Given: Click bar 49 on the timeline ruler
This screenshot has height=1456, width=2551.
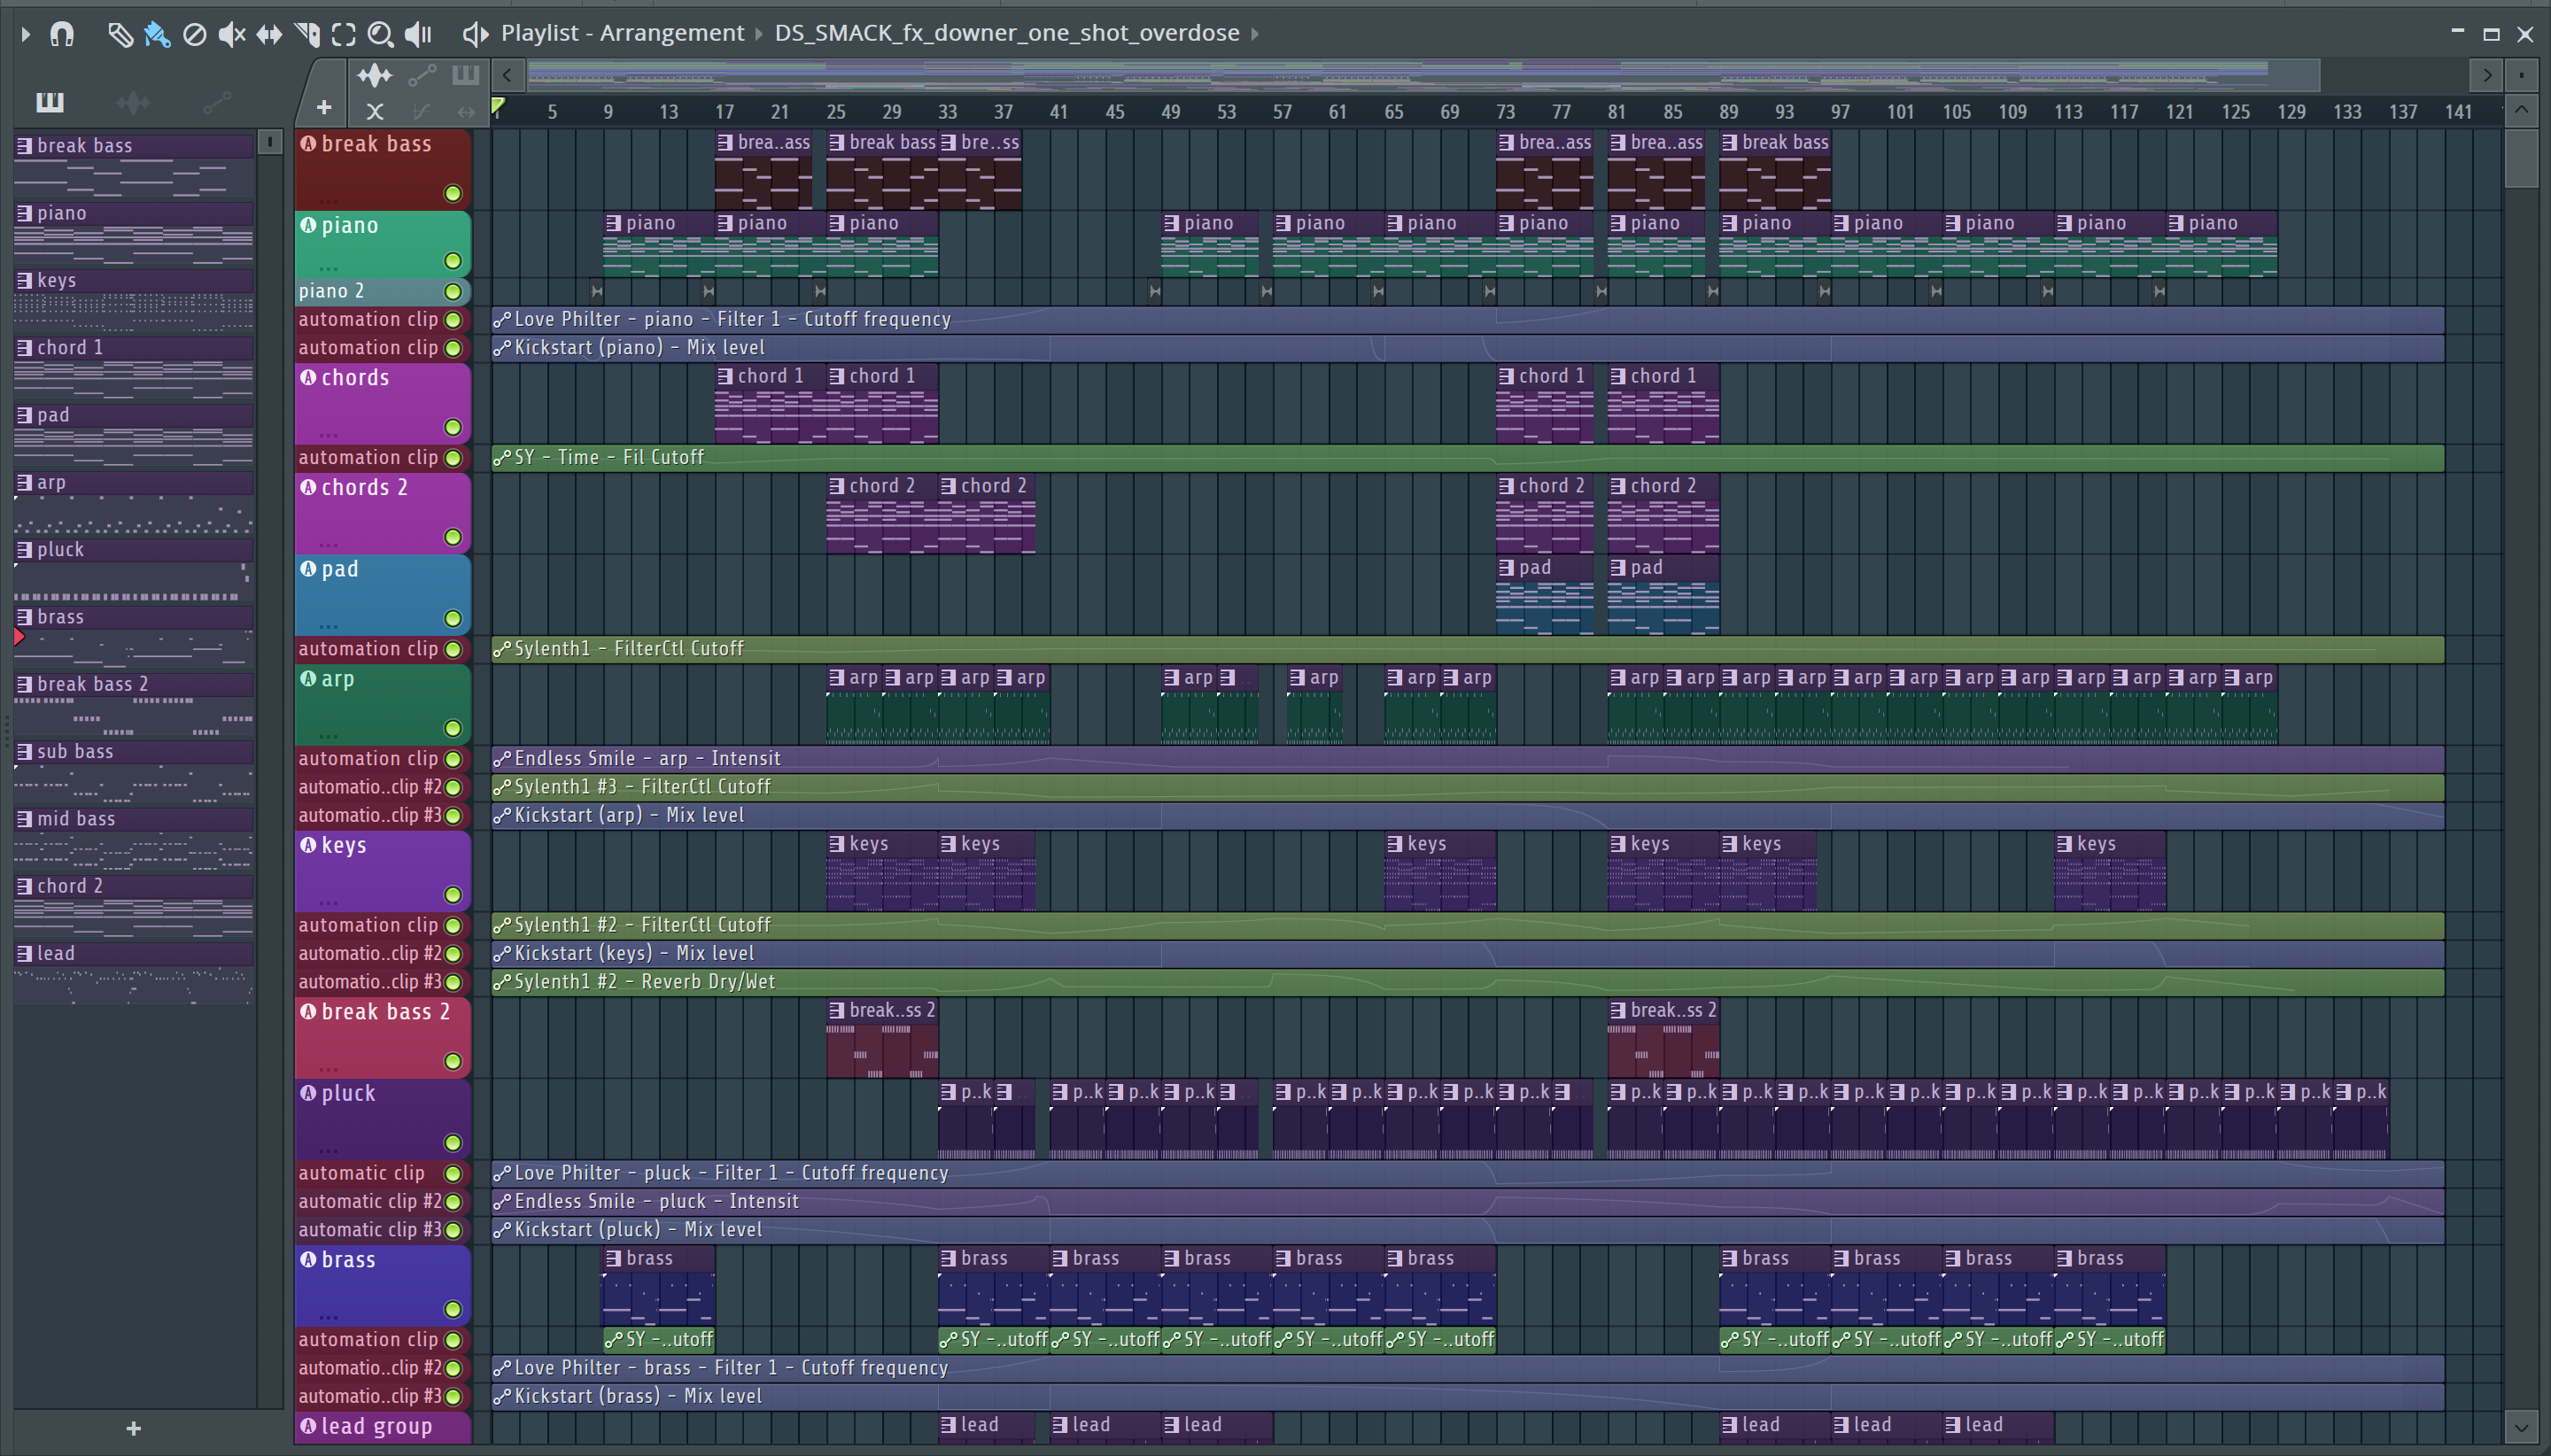Looking at the screenshot, I should (1170, 112).
